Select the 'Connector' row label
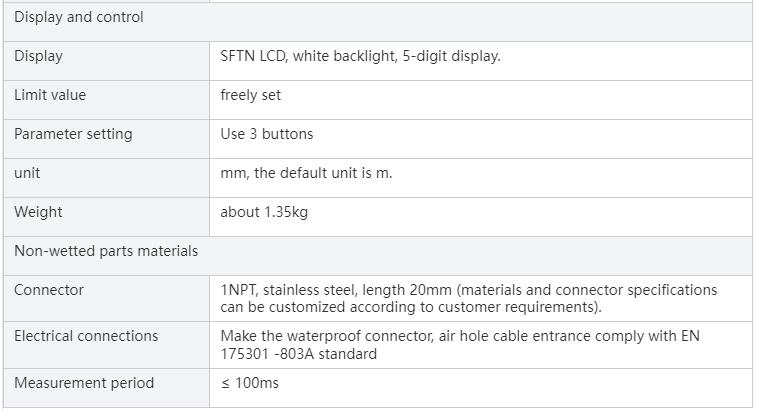The image size is (757, 410). click(x=49, y=290)
